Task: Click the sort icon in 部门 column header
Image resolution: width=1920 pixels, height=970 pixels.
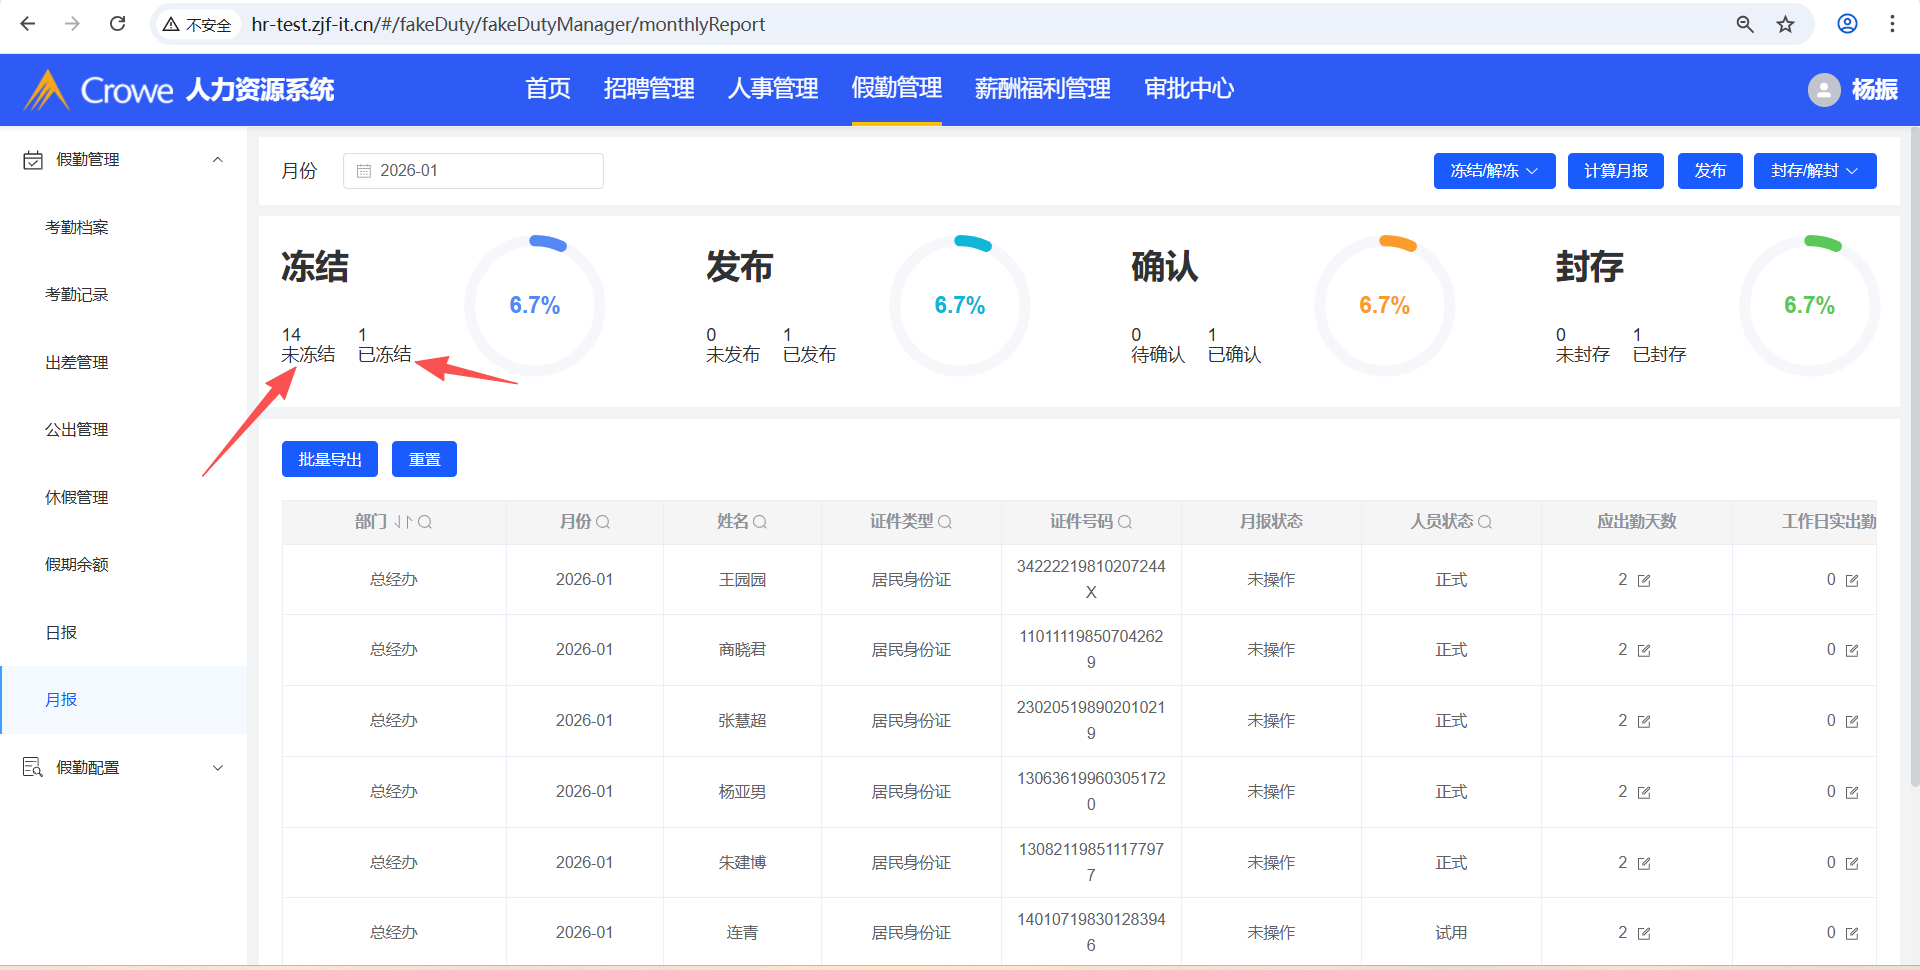Action: 403,522
